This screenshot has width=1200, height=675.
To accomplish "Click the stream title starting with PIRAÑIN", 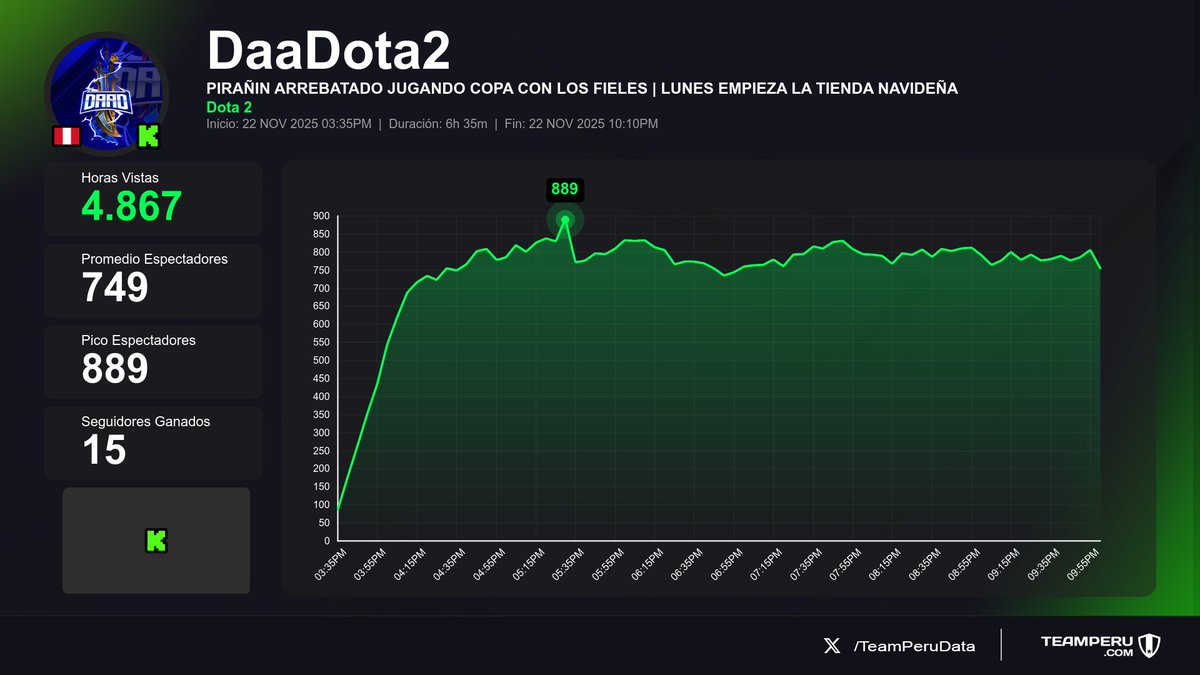I will [x=581, y=88].
